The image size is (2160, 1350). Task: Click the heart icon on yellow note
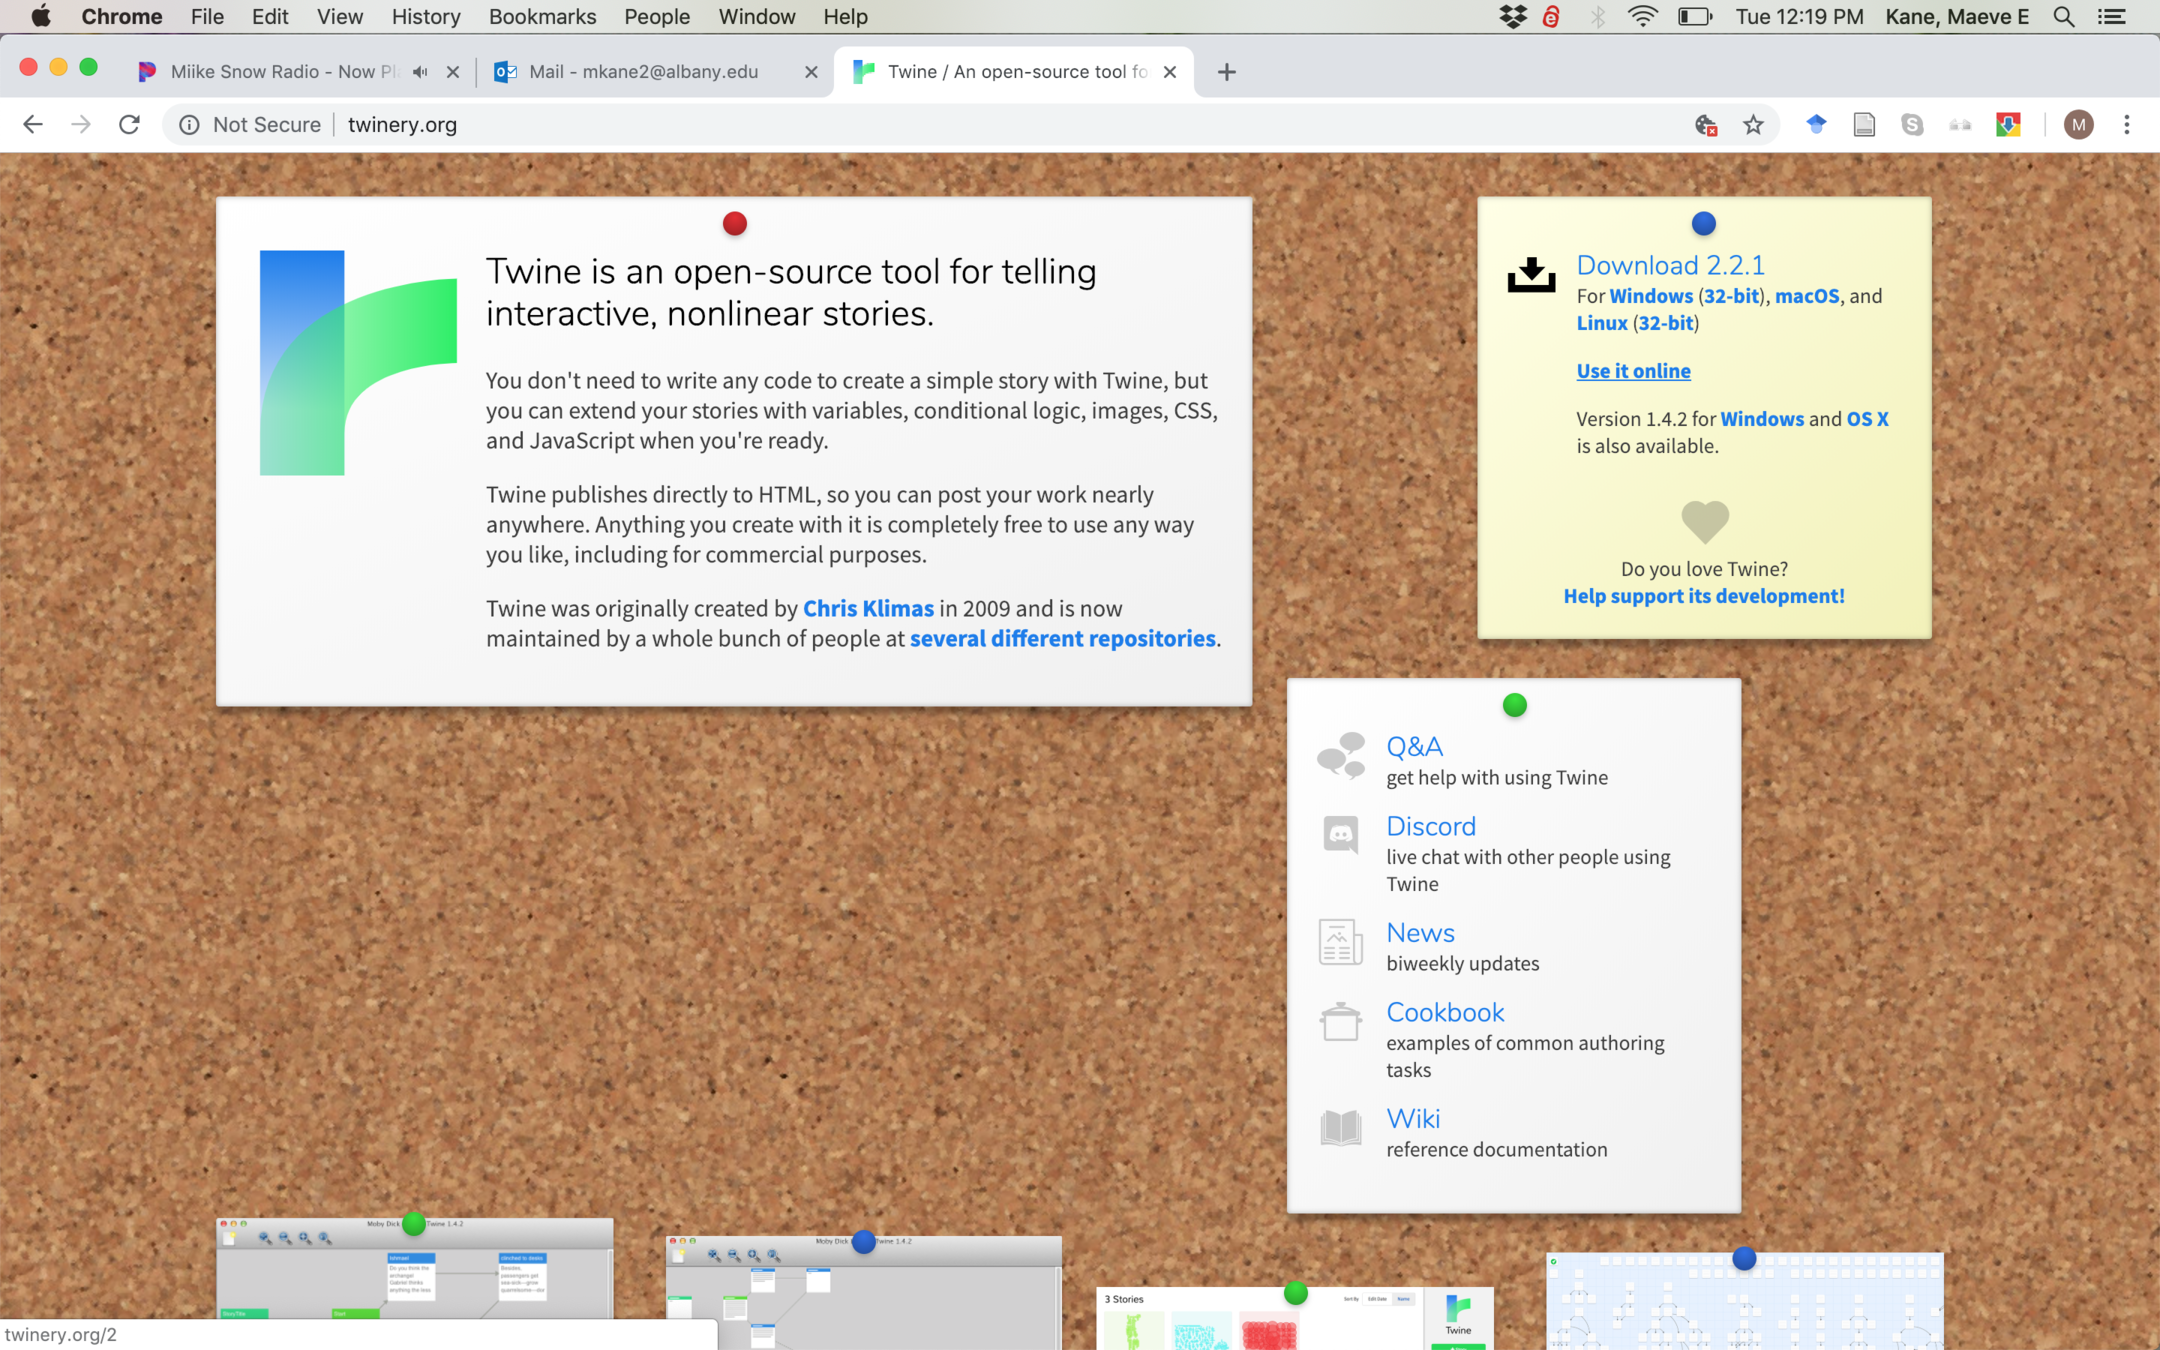pyautogui.click(x=1704, y=521)
